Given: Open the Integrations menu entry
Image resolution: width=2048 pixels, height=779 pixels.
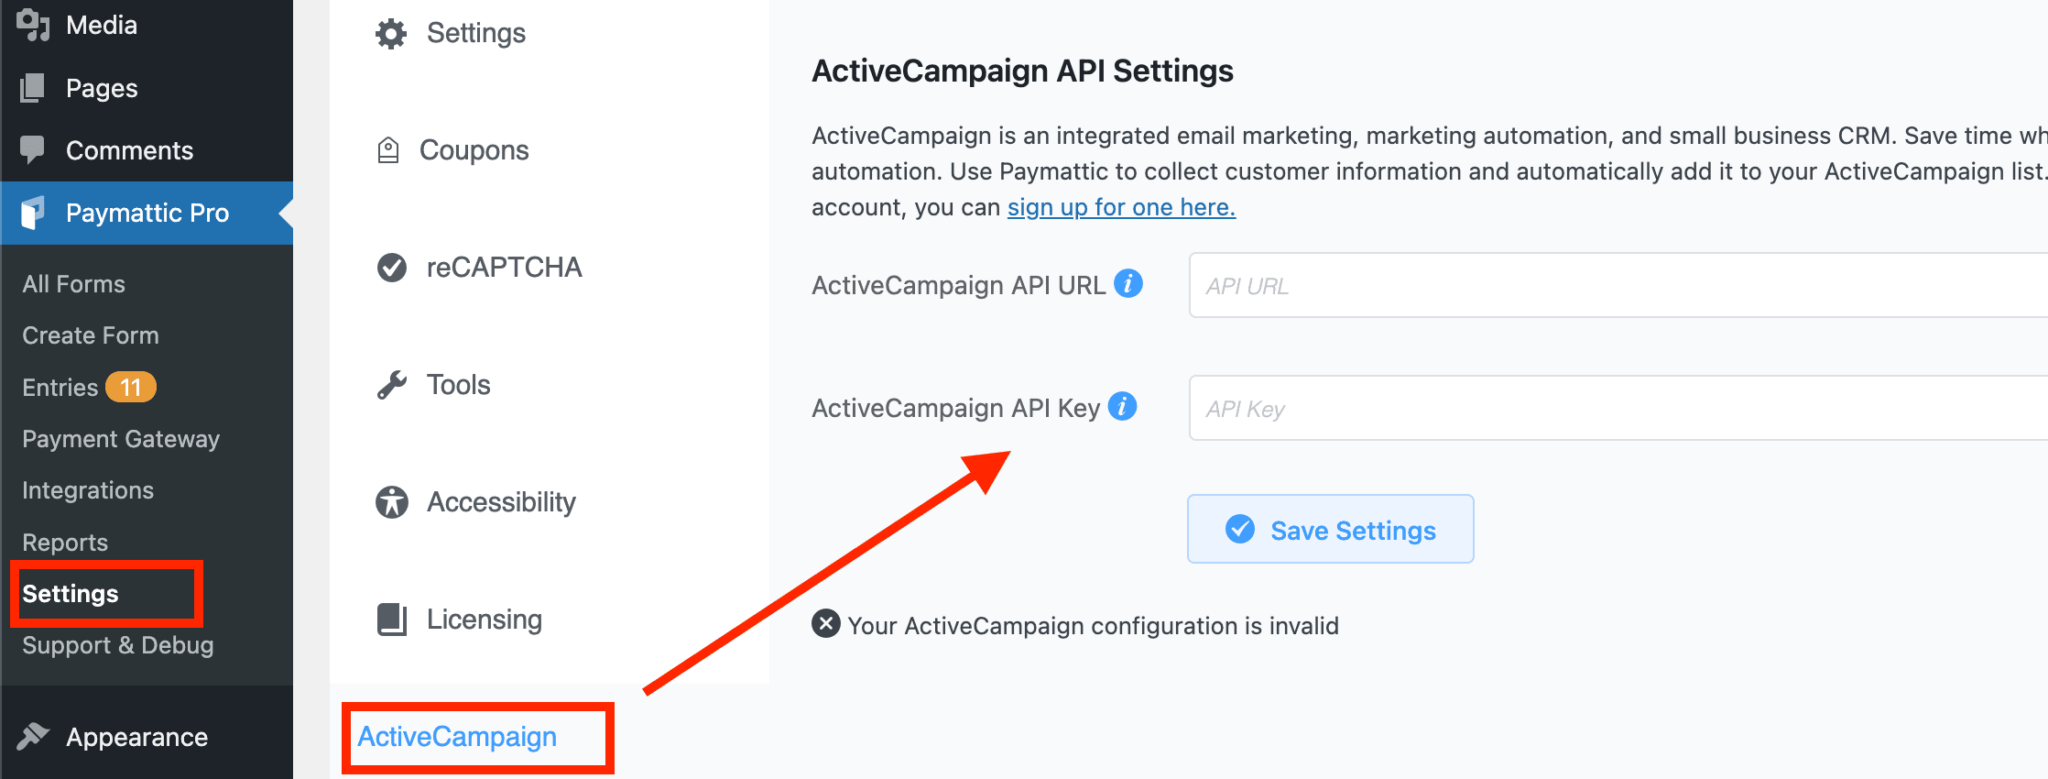Looking at the screenshot, I should (87, 490).
